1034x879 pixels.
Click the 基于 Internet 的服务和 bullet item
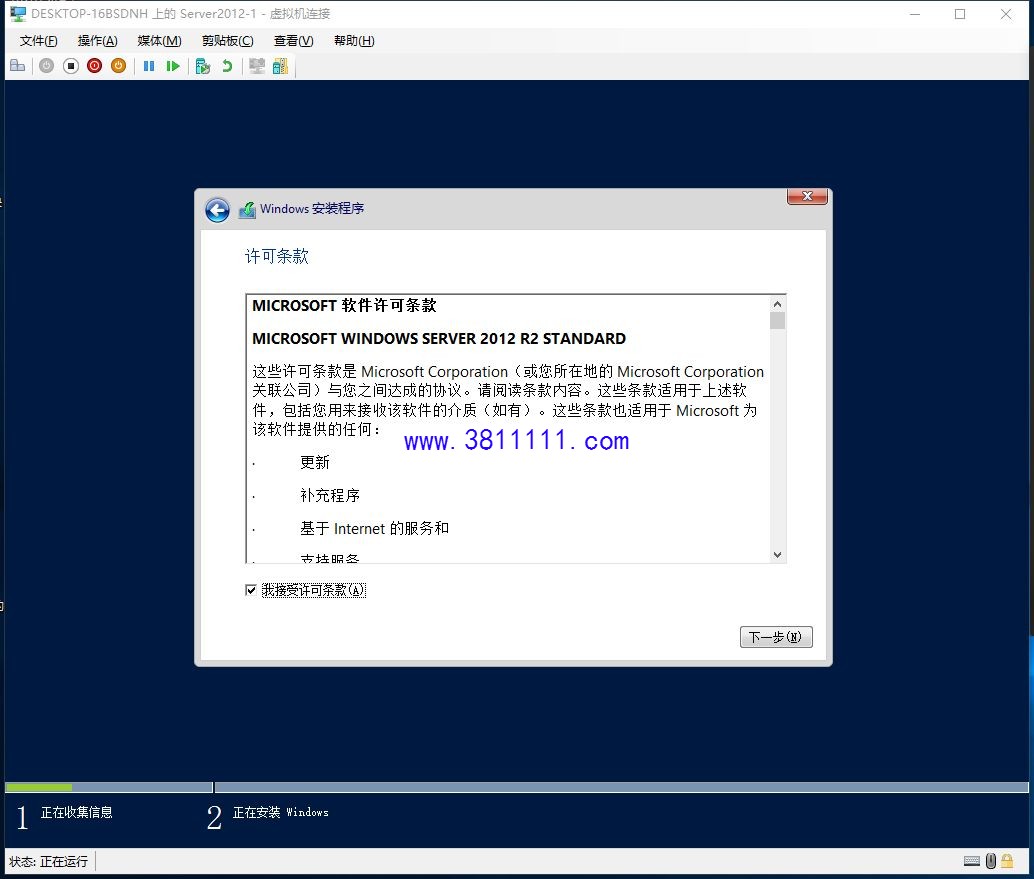(x=375, y=528)
